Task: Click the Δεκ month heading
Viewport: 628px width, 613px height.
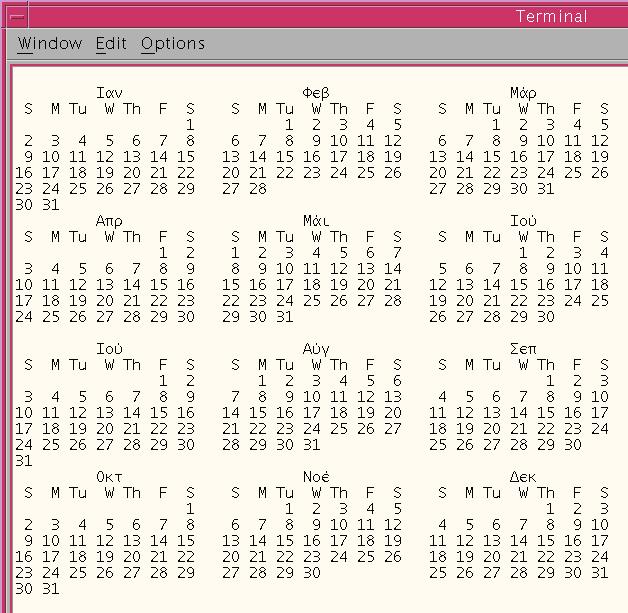Action: click(523, 477)
